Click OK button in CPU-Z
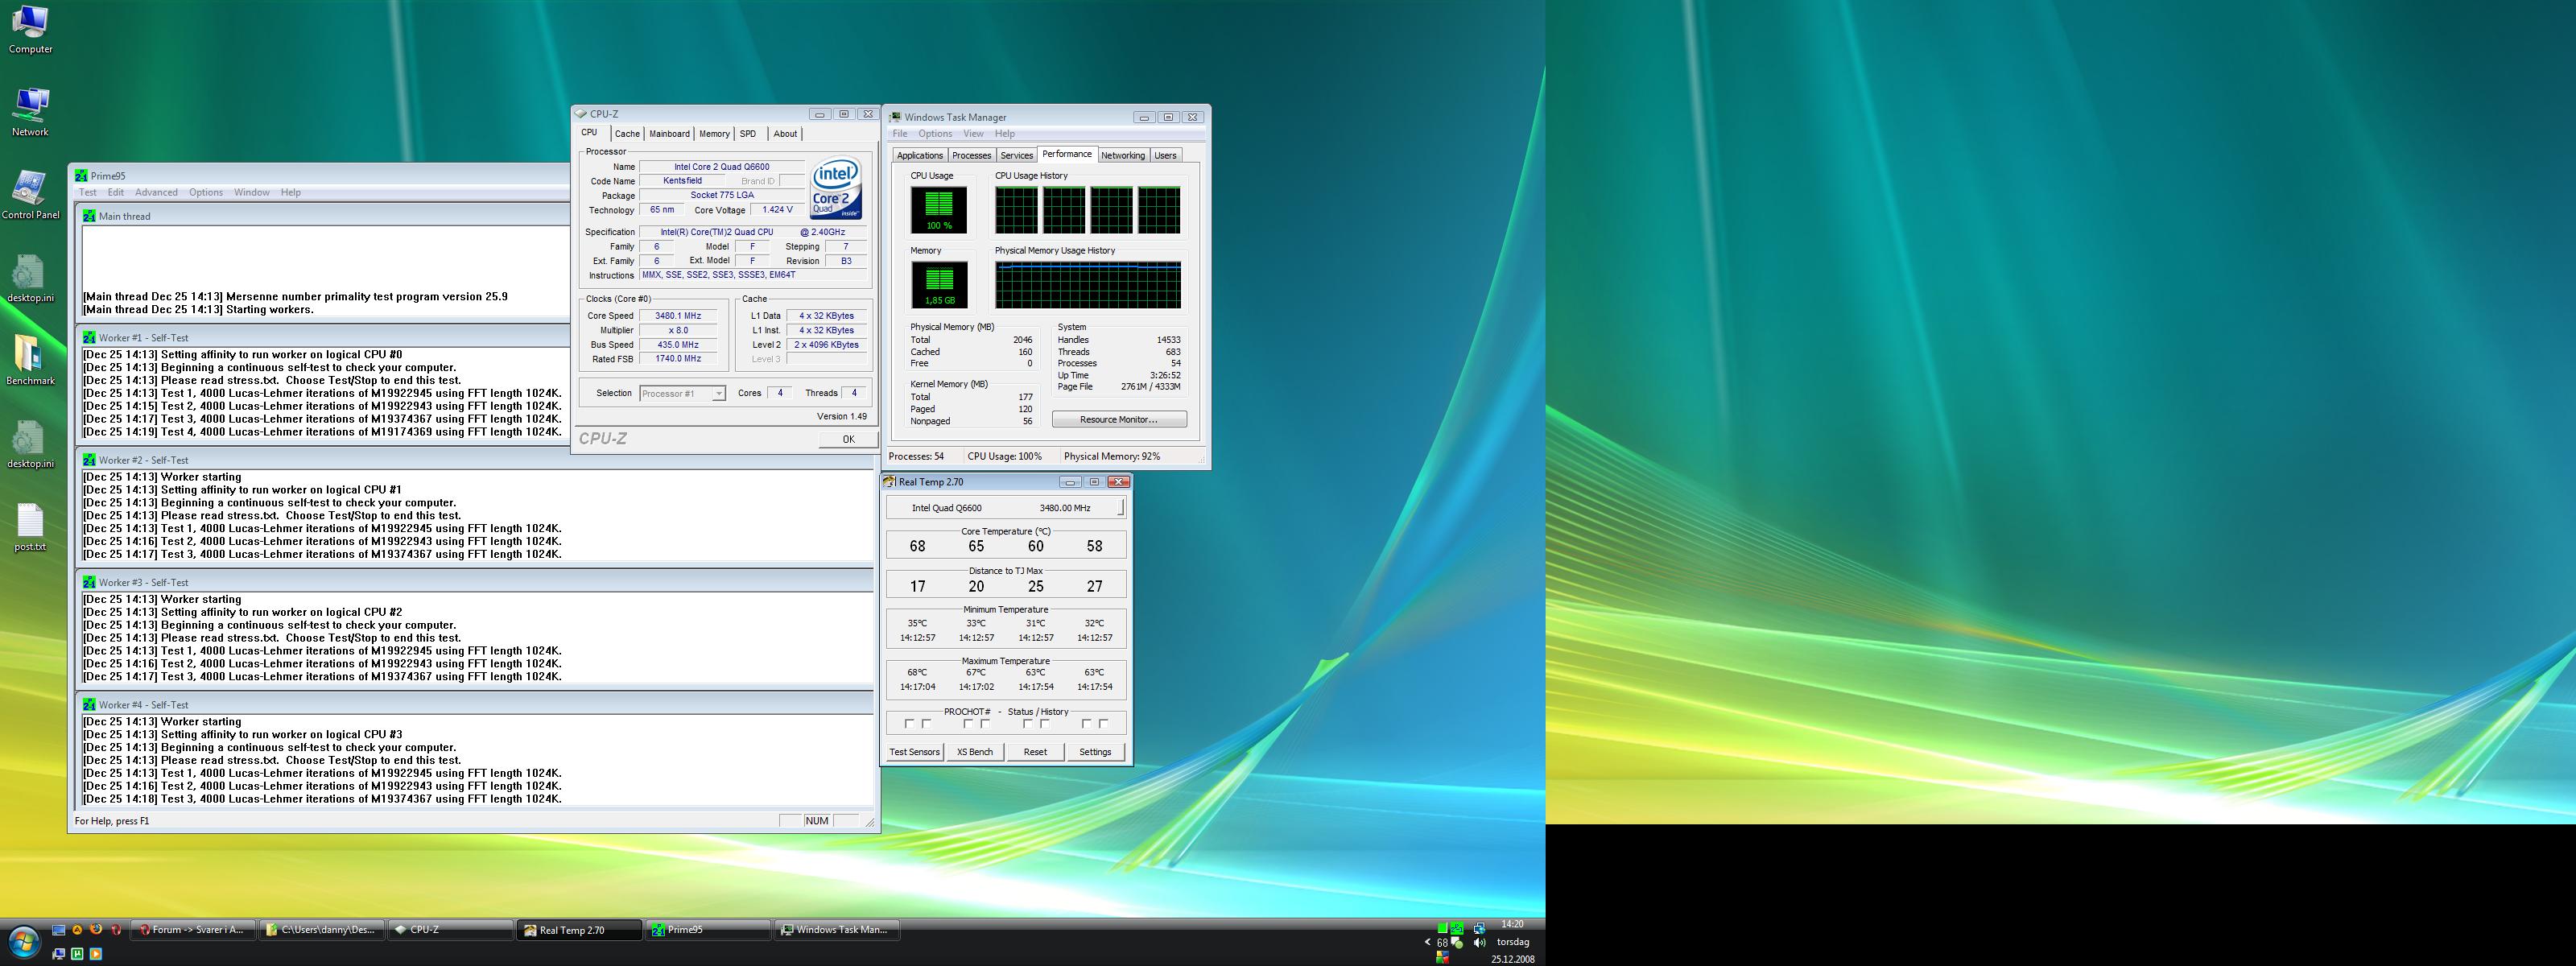2576x966 pixels. [848, 439]
